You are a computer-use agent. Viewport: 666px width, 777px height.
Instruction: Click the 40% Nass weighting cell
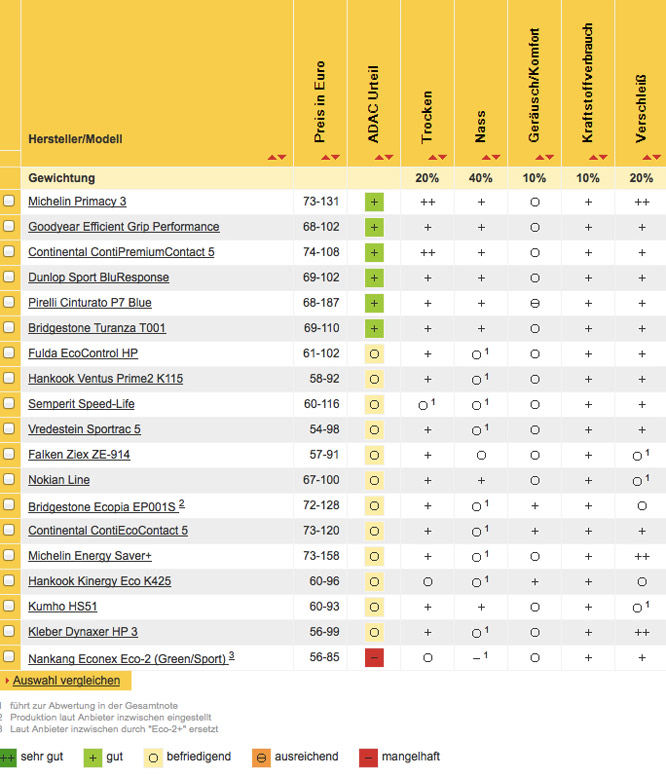481,178
